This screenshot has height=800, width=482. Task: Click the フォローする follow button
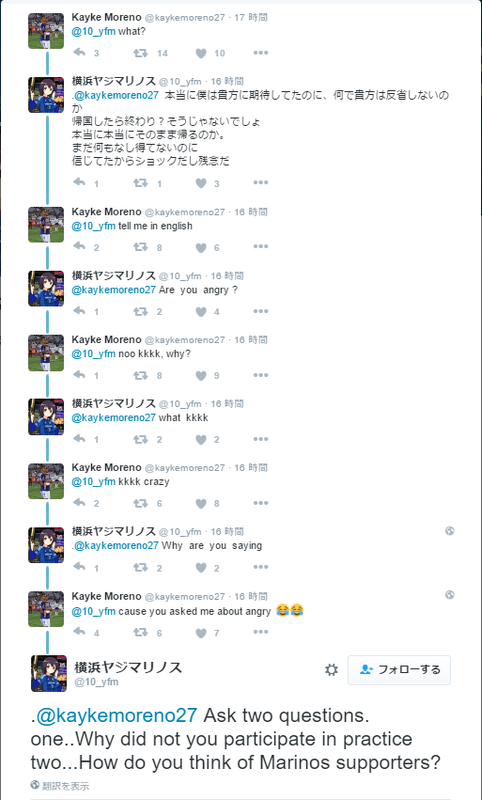[399, 670]
